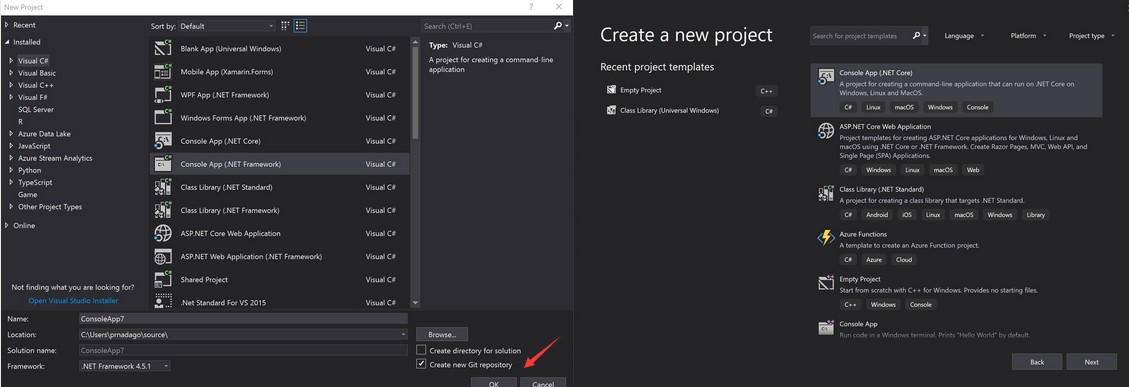
Task: Uncheck Create new Git repository
Action: click(x=421, y=365)
